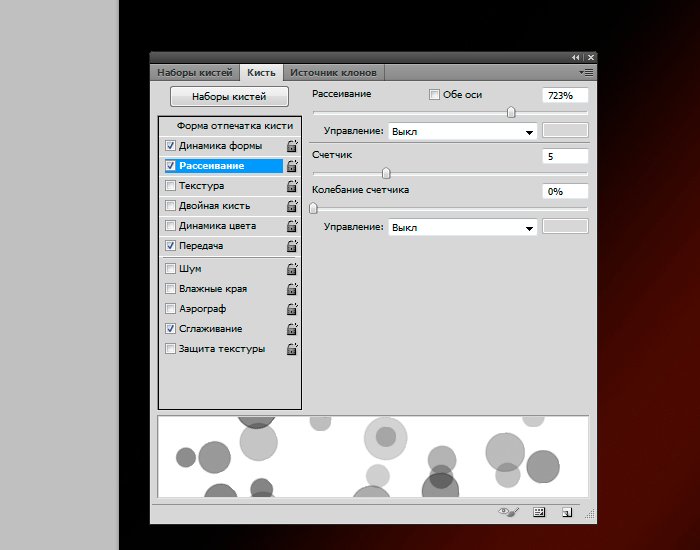Click the Рассеивание slider handle

pyautogui.click(x=511, y=113)
